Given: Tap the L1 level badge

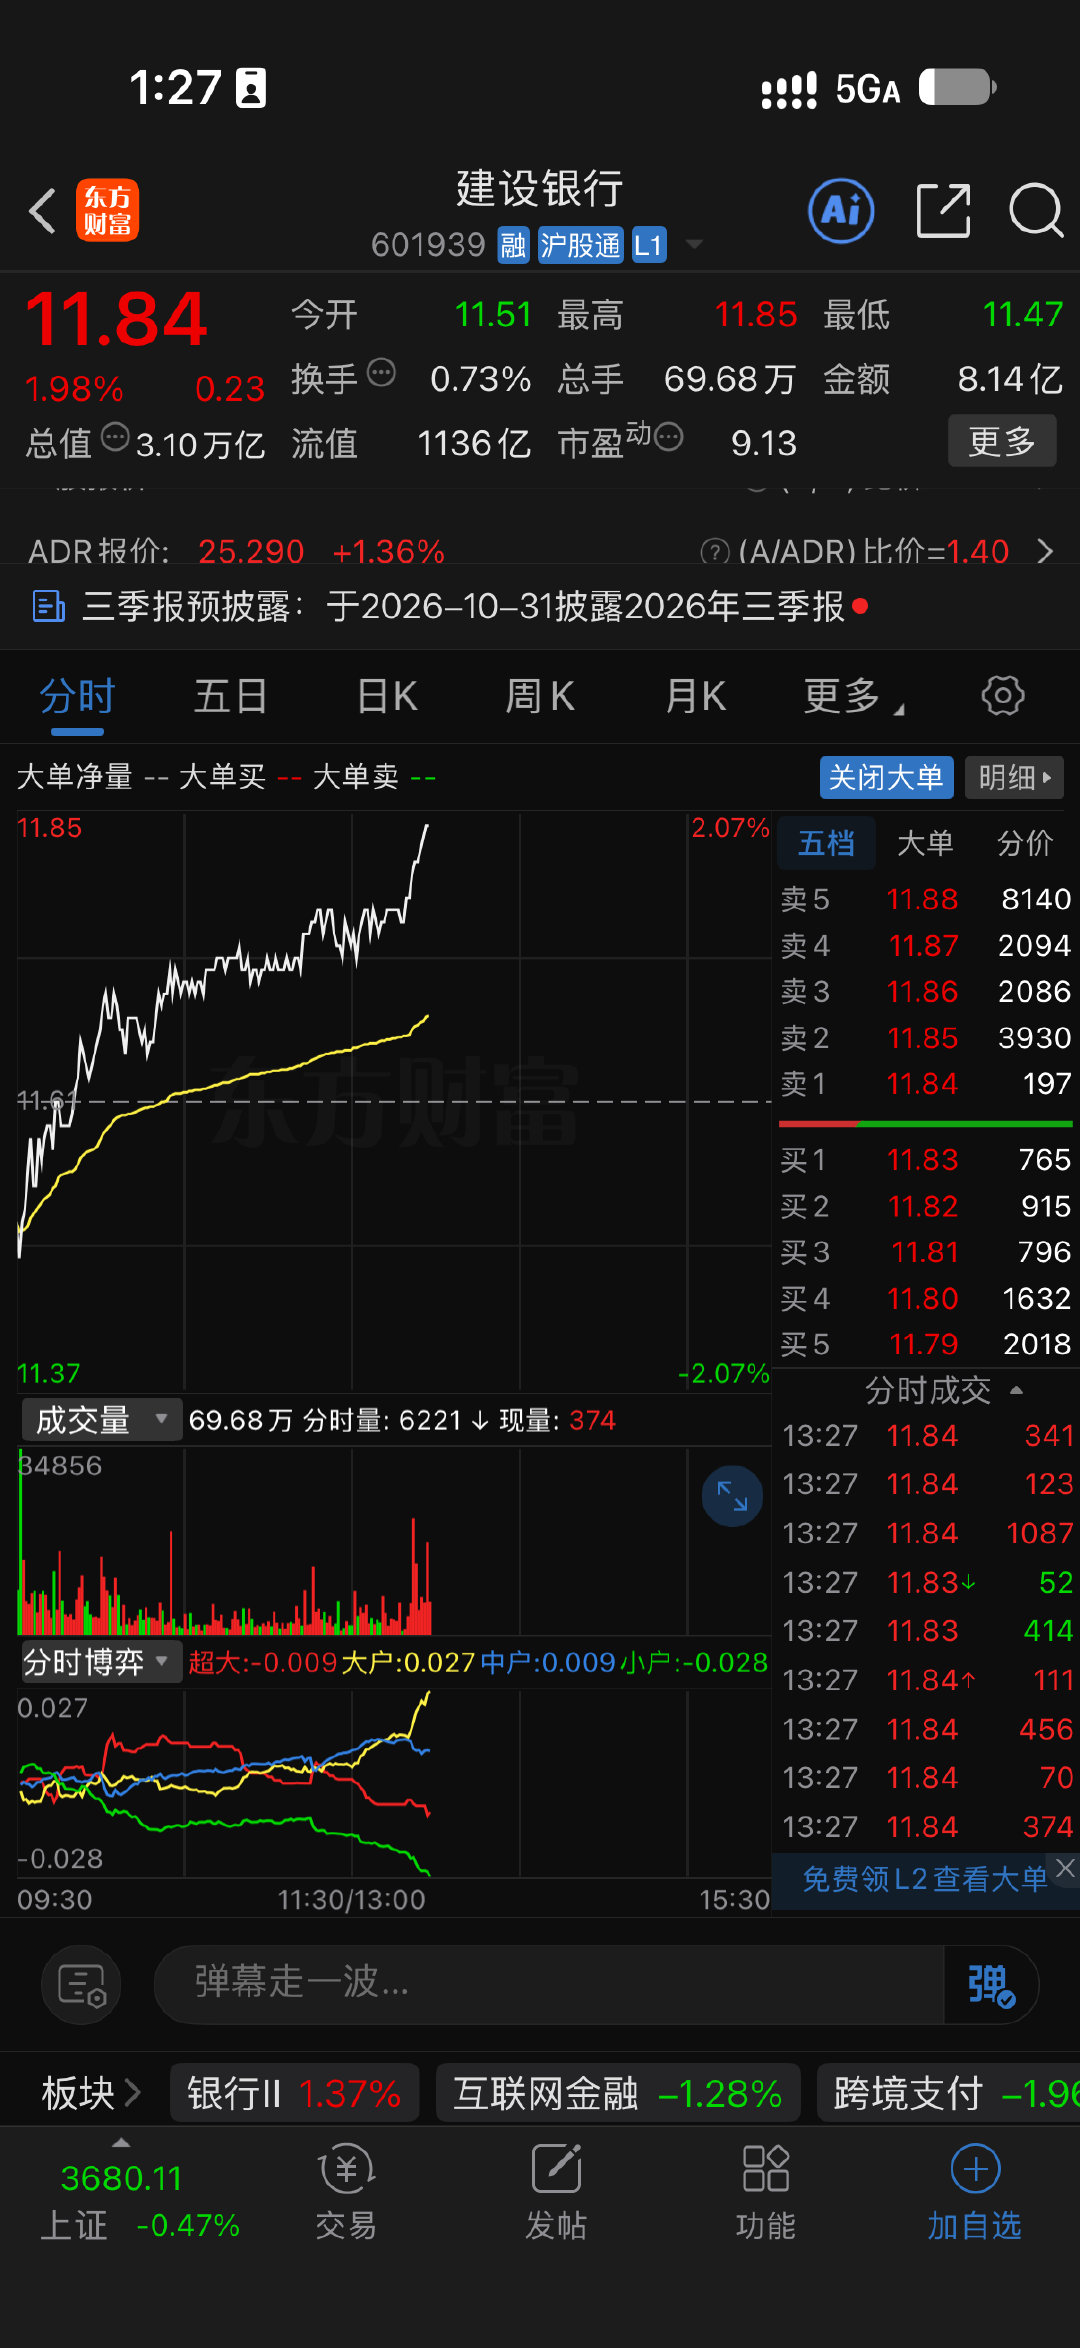Looking at the screenshot, I should [648, 245].
